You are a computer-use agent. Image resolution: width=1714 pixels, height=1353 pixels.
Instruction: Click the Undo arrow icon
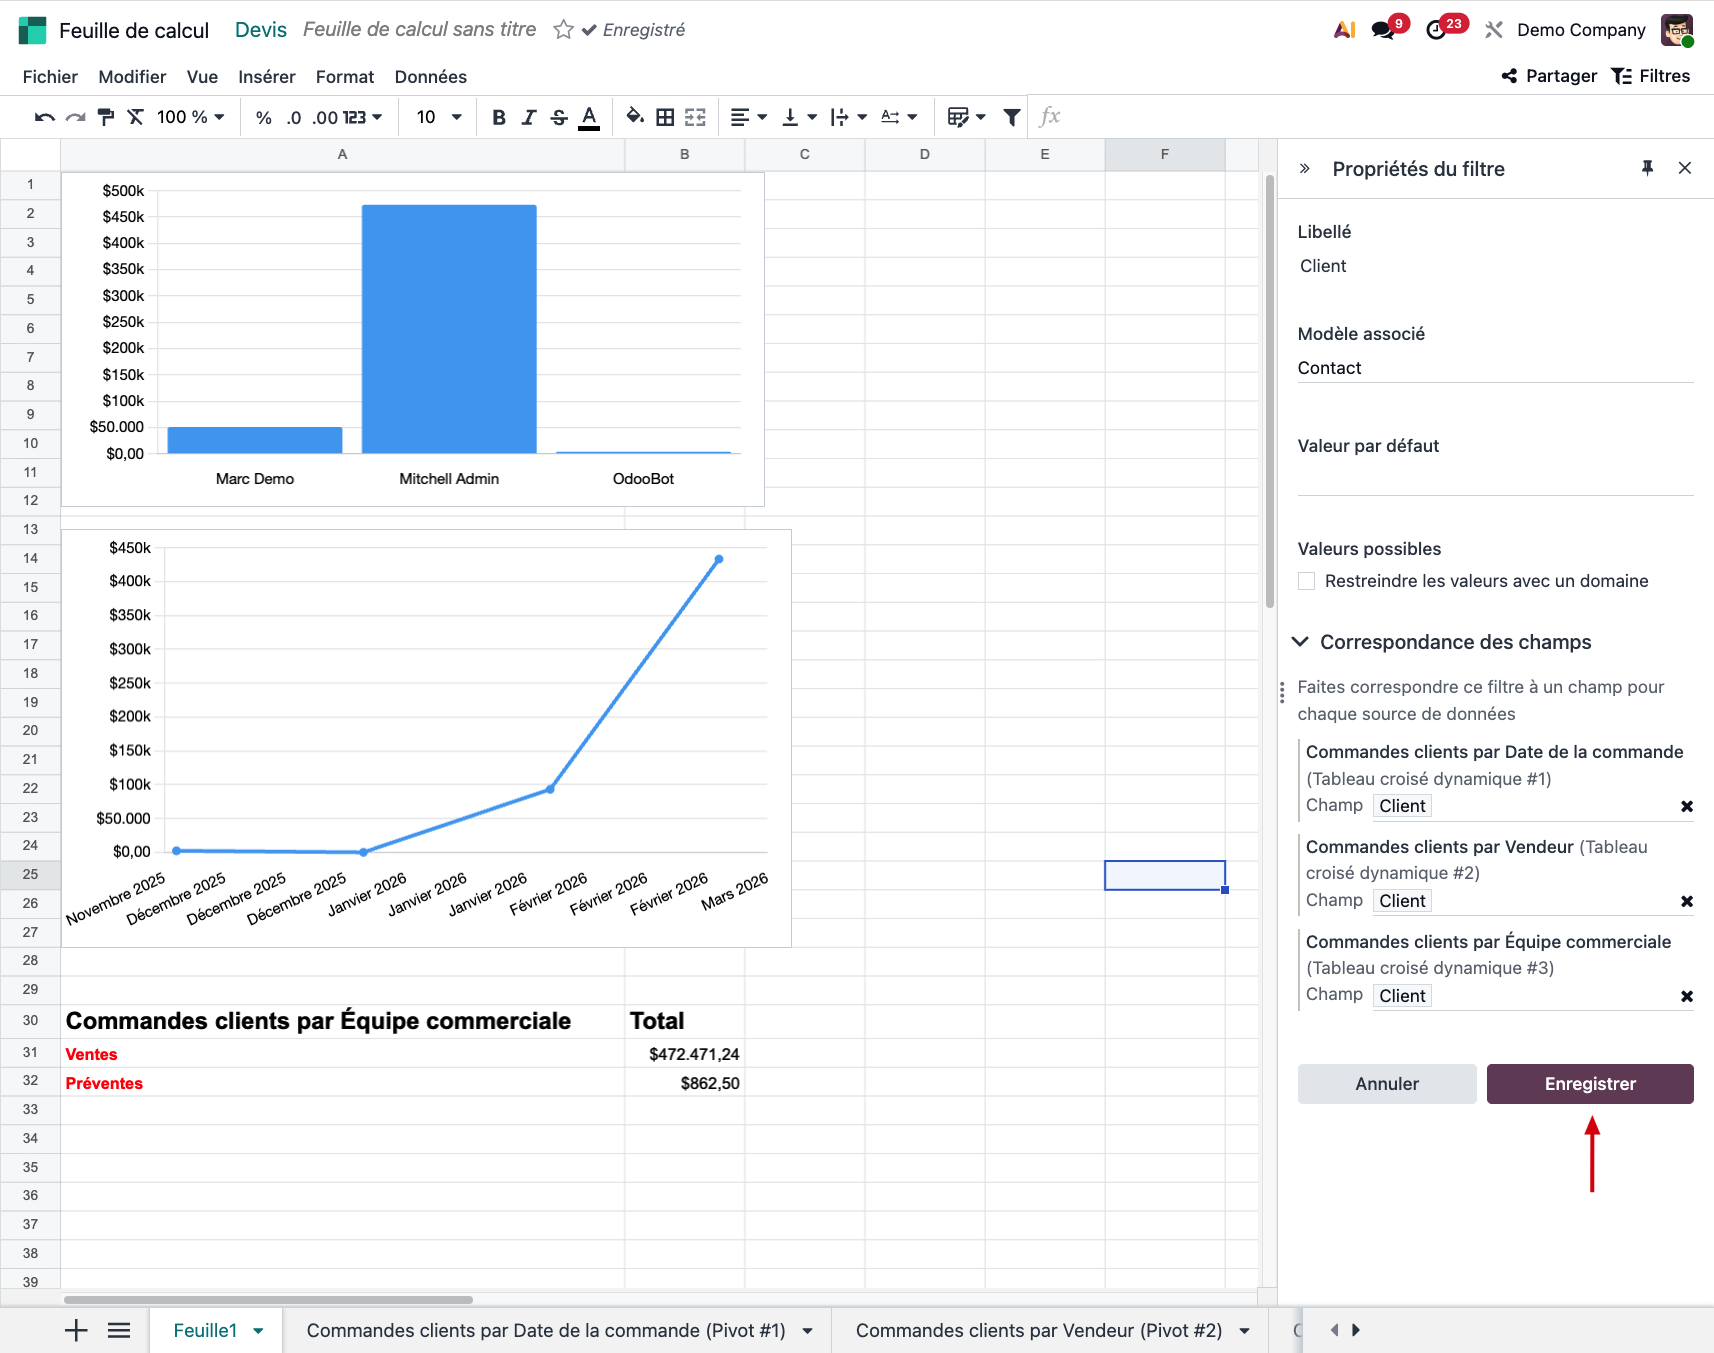44,117
